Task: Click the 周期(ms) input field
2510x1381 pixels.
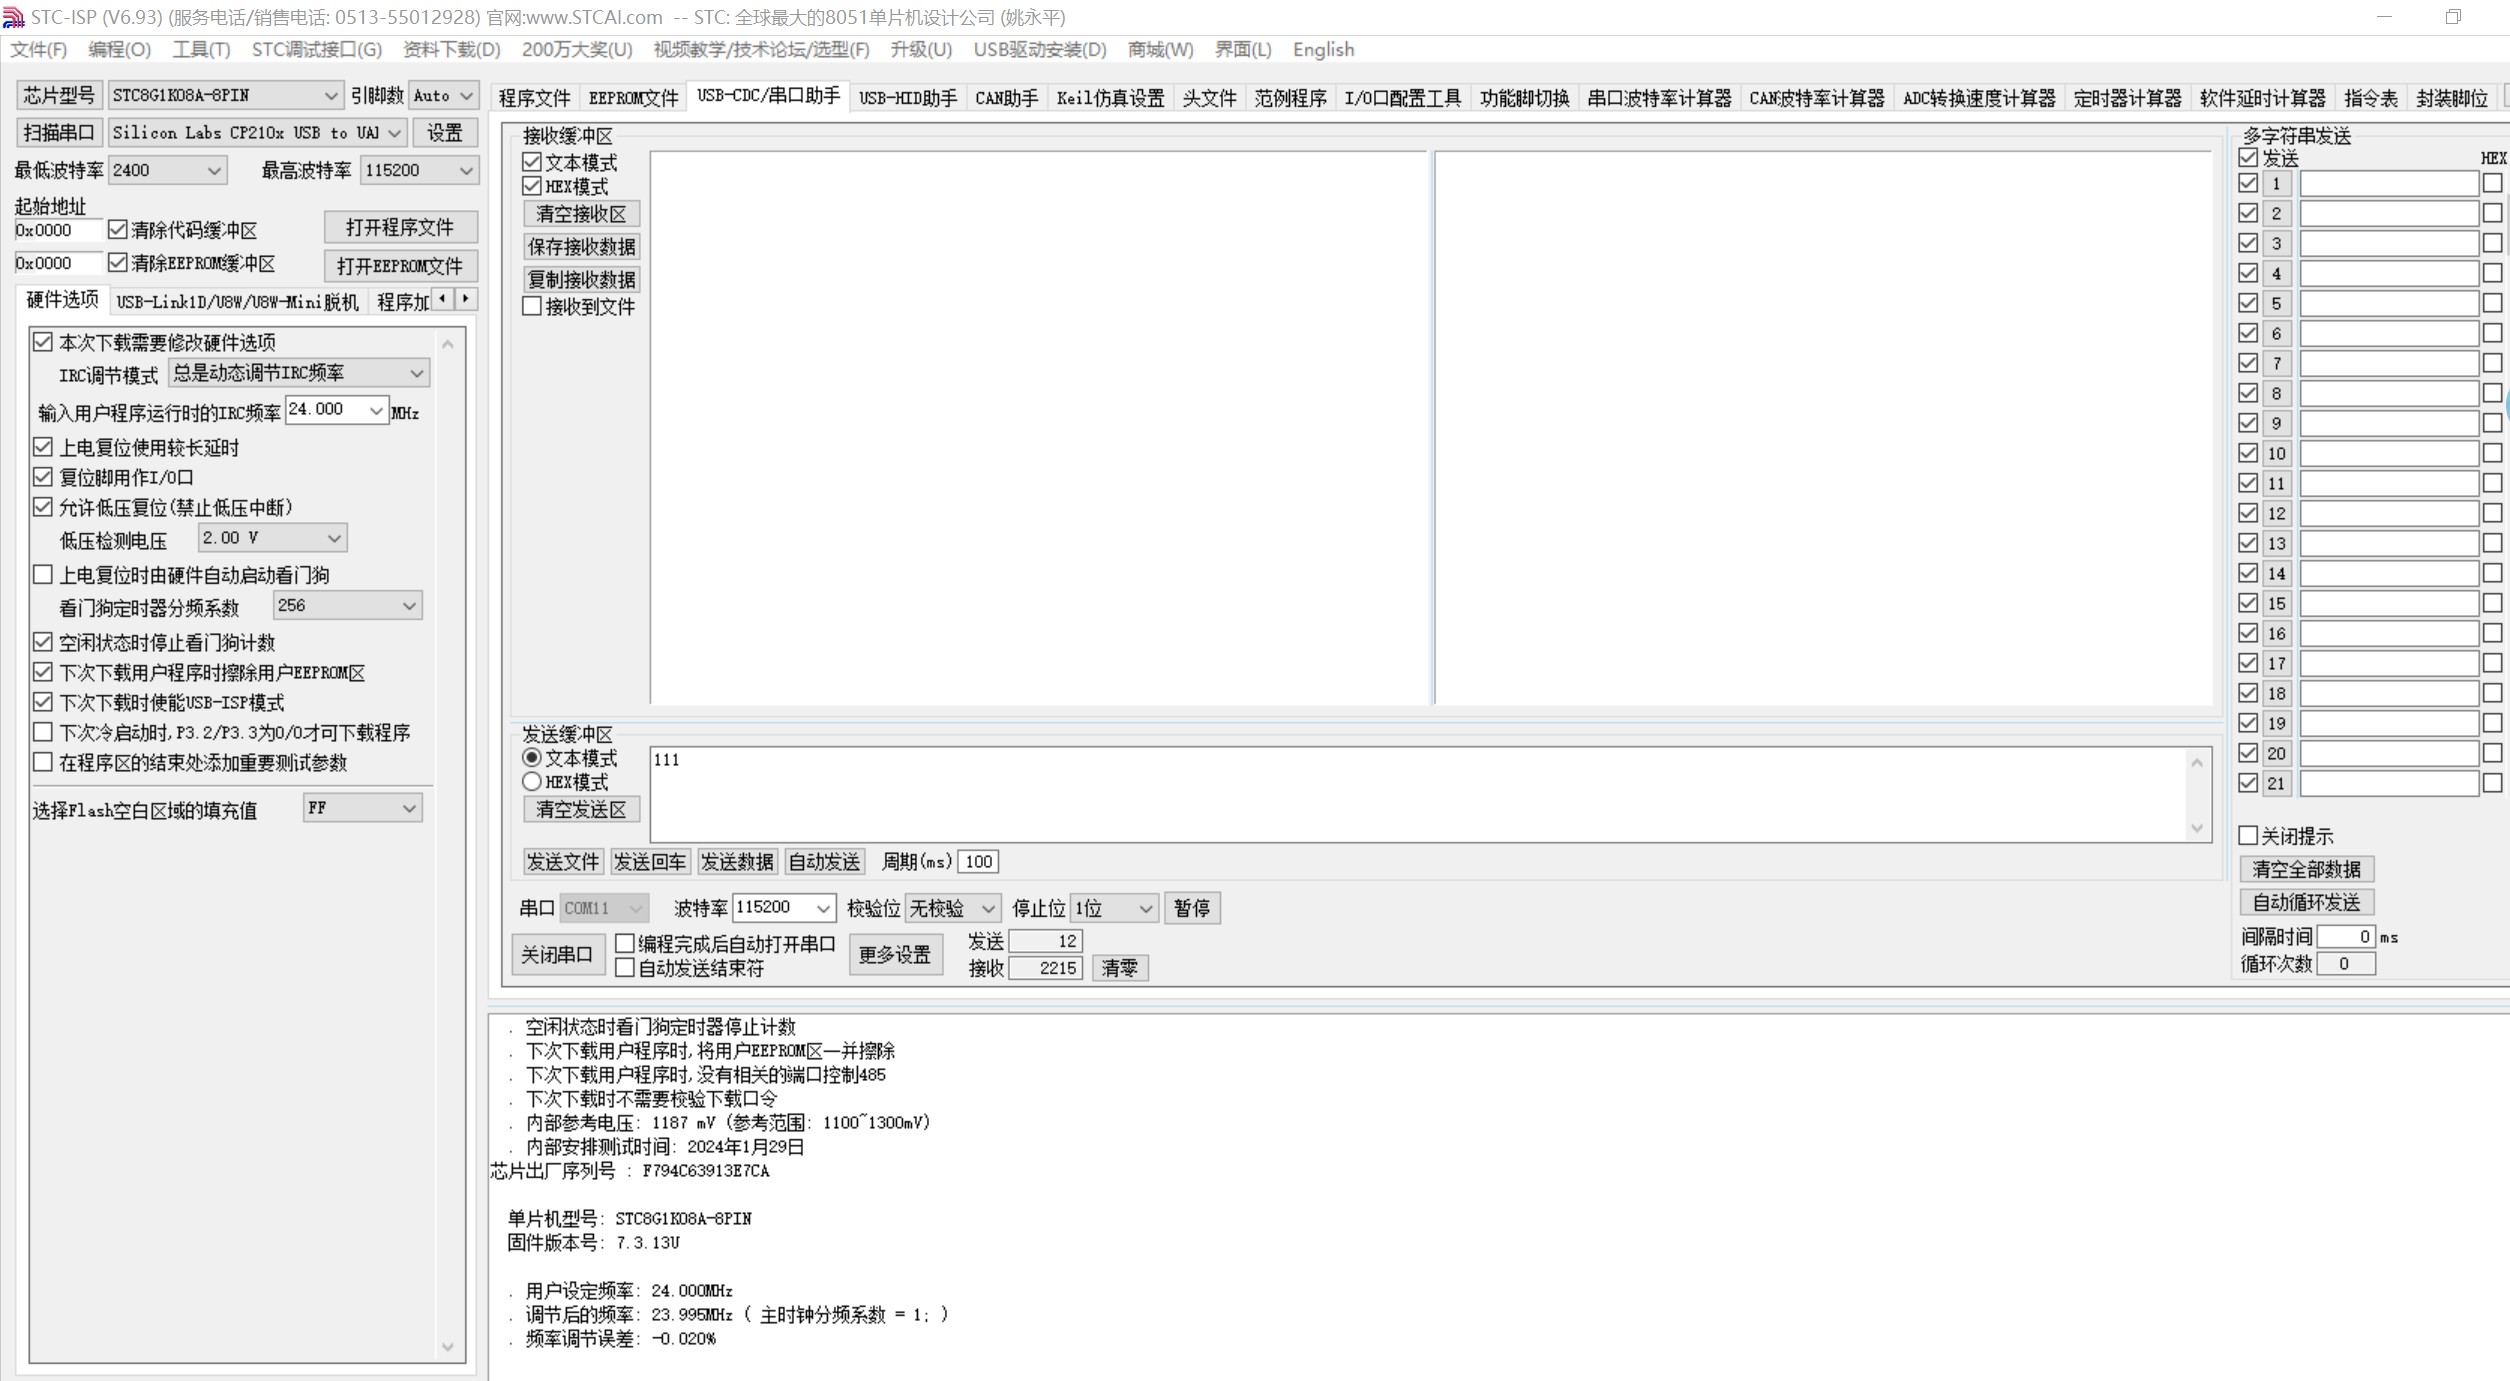Action: coord(978,862)
